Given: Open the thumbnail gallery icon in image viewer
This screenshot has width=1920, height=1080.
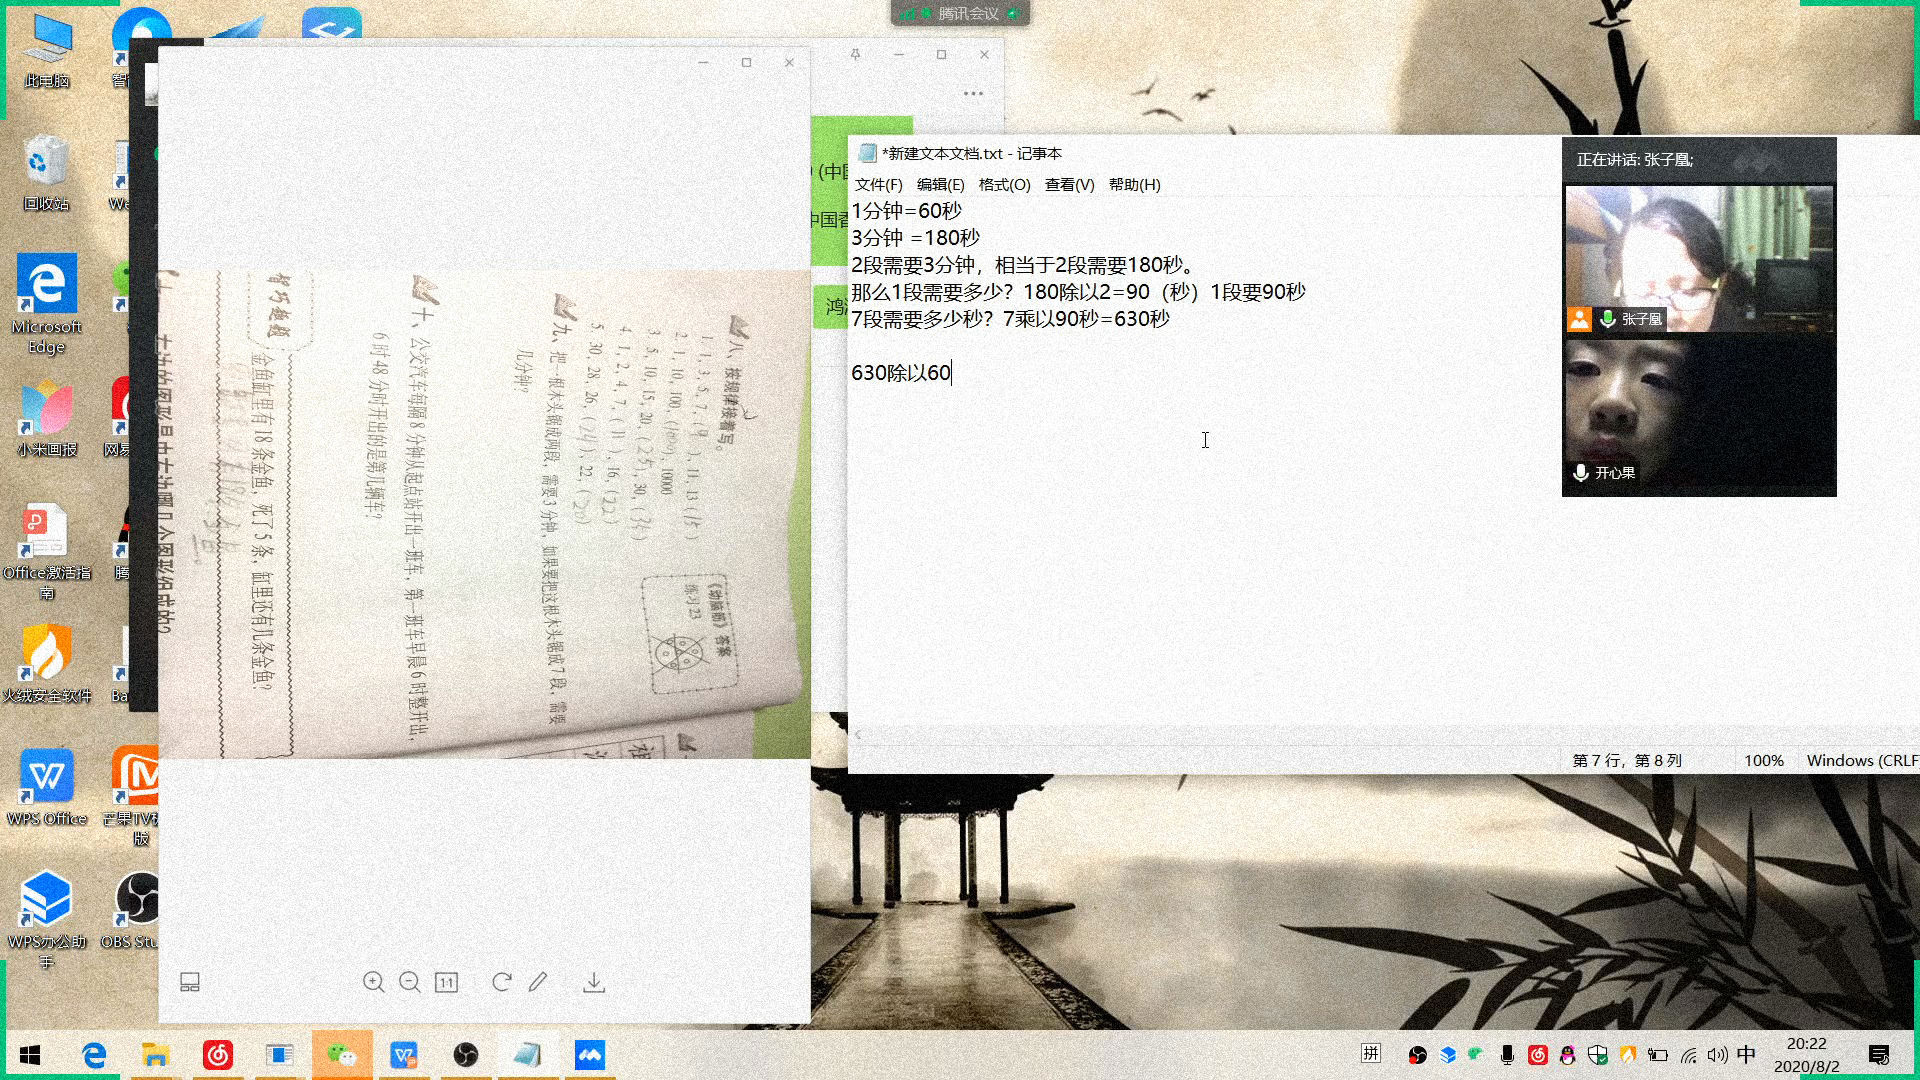Looking at the screenshot, I should click(x=189, y=982).
